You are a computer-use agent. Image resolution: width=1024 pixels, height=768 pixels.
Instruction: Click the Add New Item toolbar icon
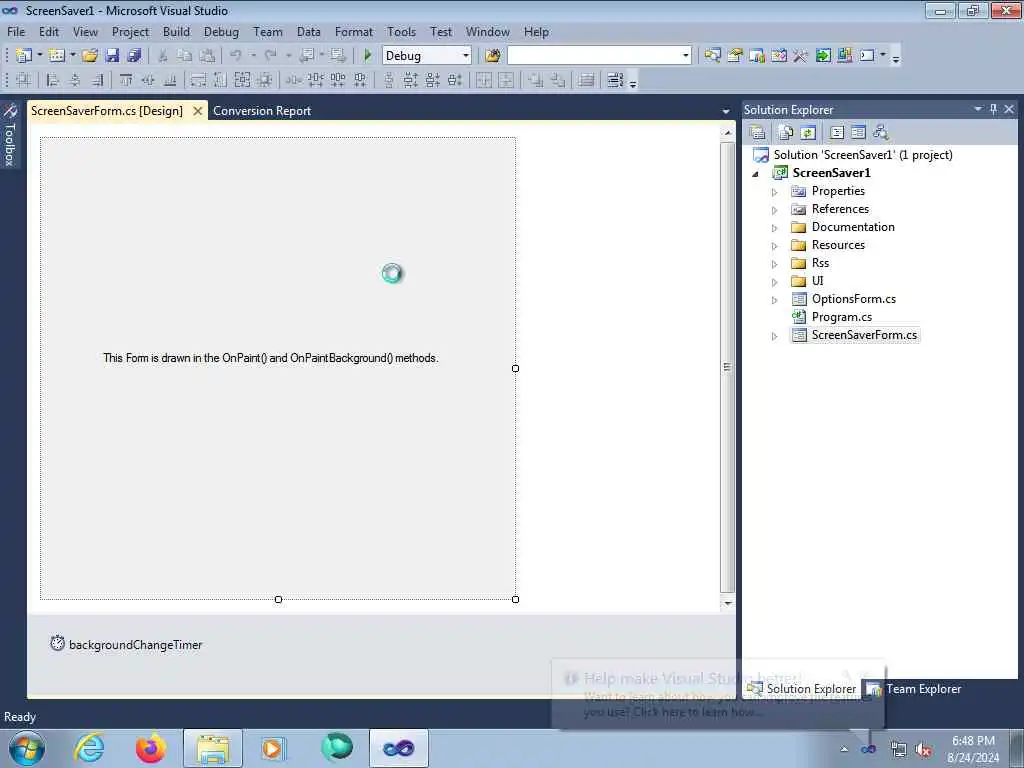click(x=57, y=56)
